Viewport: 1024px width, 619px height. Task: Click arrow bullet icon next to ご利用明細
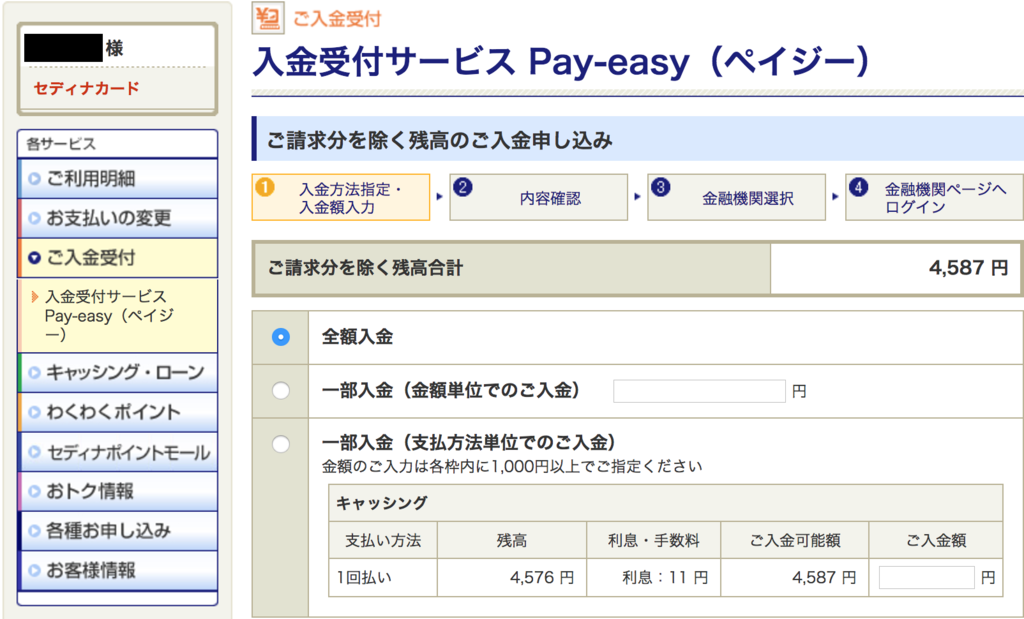click(x=35, y=179)
